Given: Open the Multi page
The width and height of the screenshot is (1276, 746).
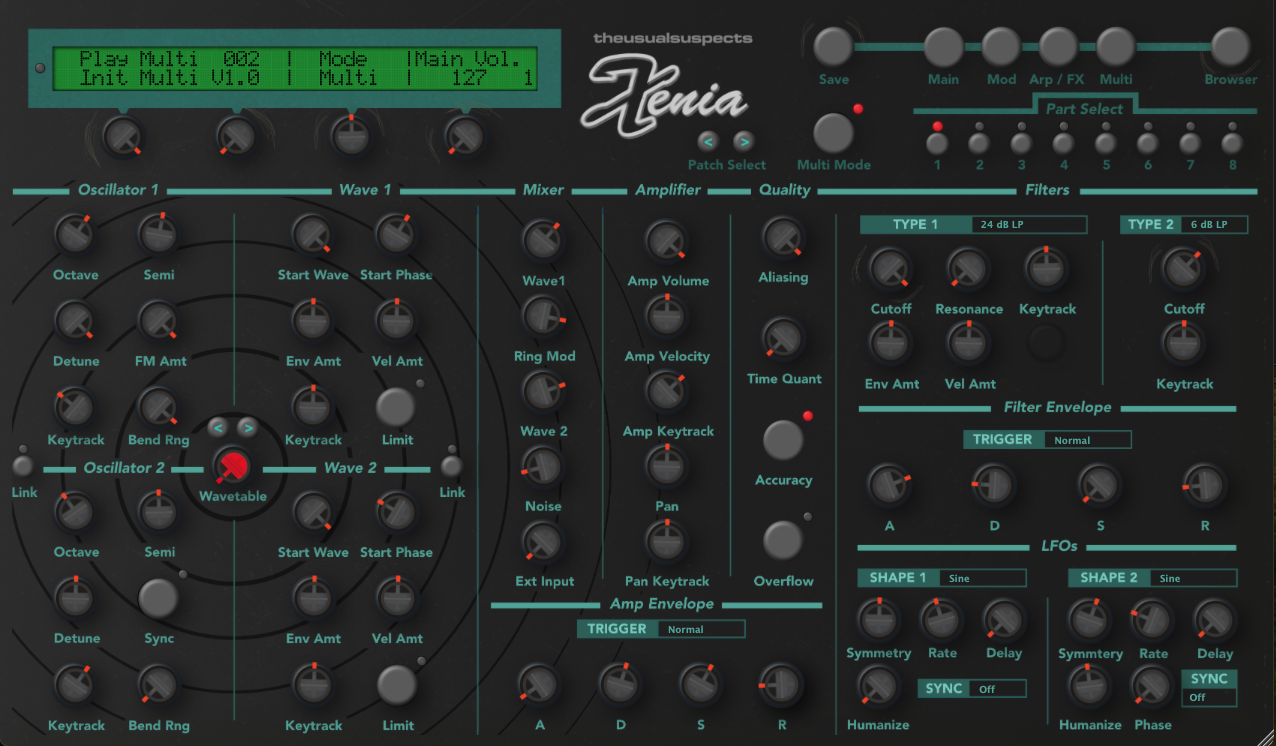Looking at the screenshot, I should tap(1116, 46).
